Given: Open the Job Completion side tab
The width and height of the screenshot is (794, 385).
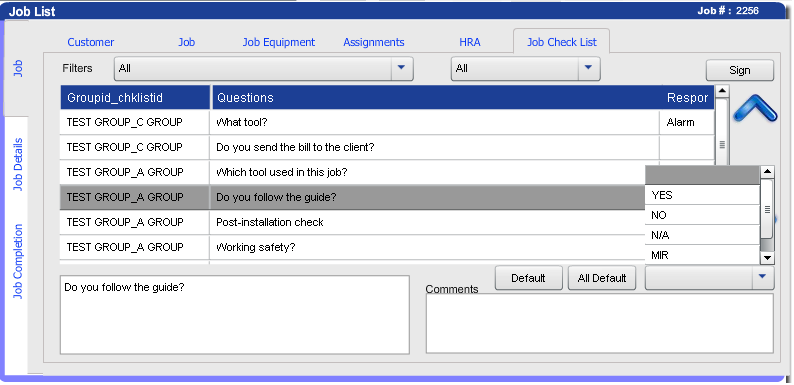Looking at the screenshot, I should click(18, 261).
